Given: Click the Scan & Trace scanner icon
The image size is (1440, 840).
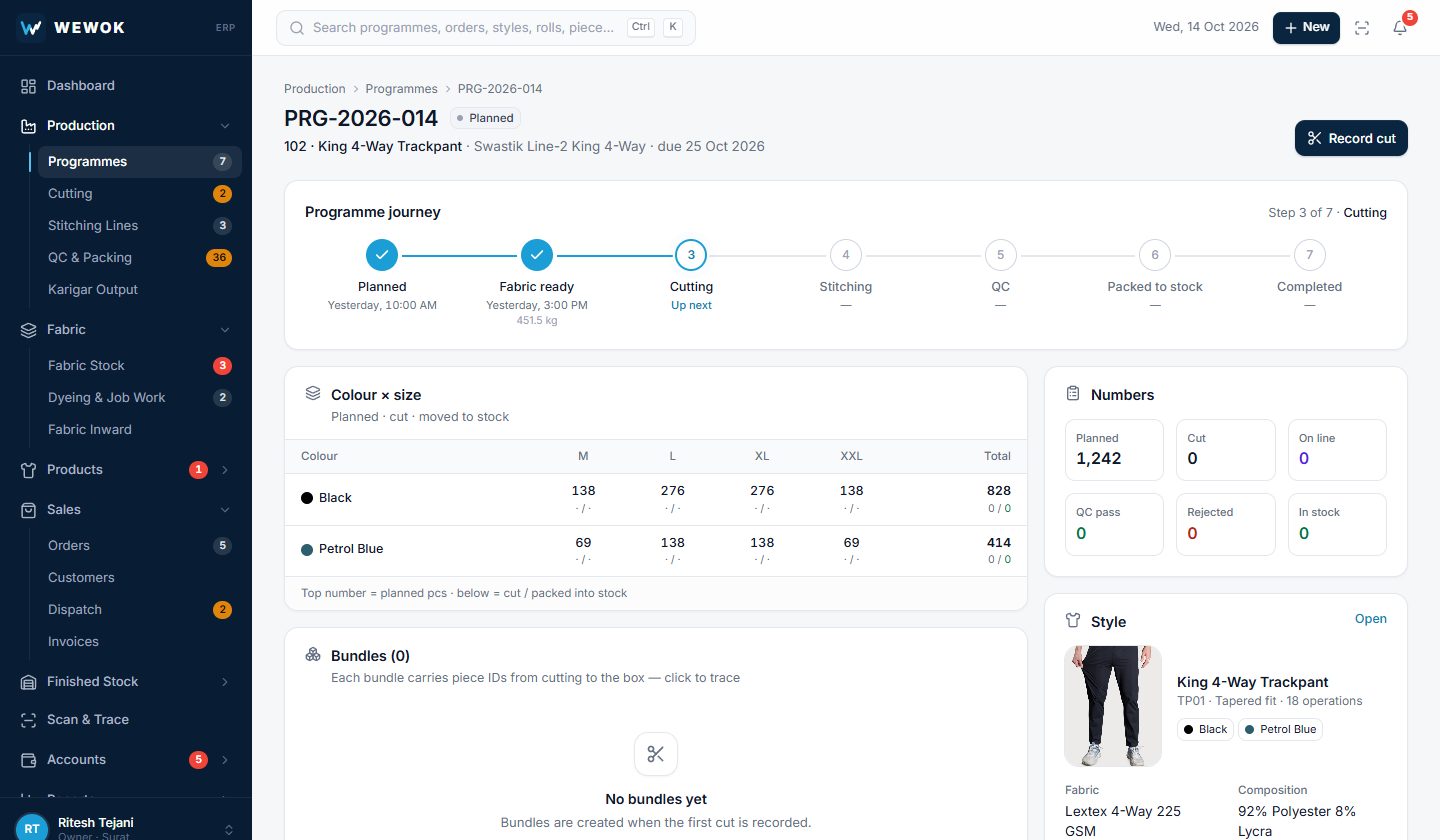Looking at the screenshot, I should [x=29, y=720].
